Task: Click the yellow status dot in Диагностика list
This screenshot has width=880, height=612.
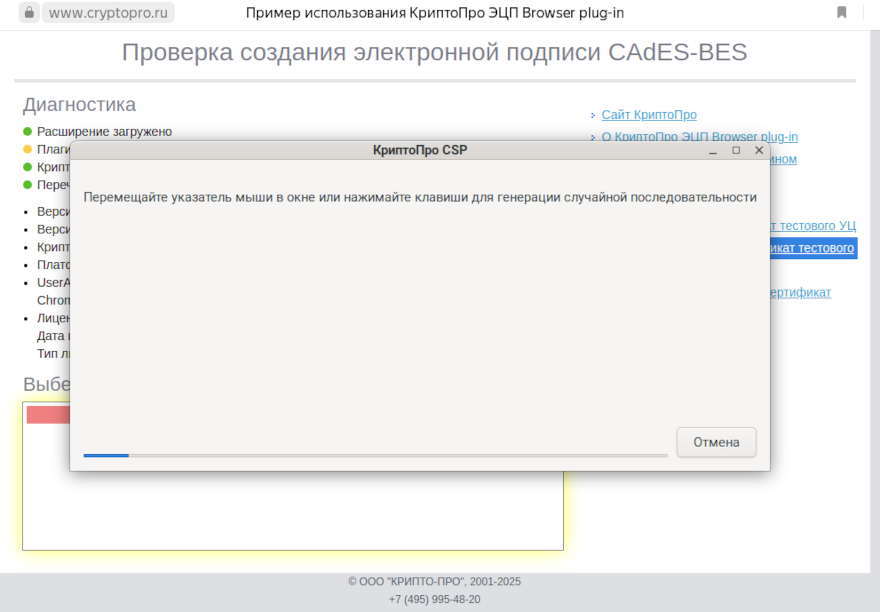Action: tap(26, 149)
